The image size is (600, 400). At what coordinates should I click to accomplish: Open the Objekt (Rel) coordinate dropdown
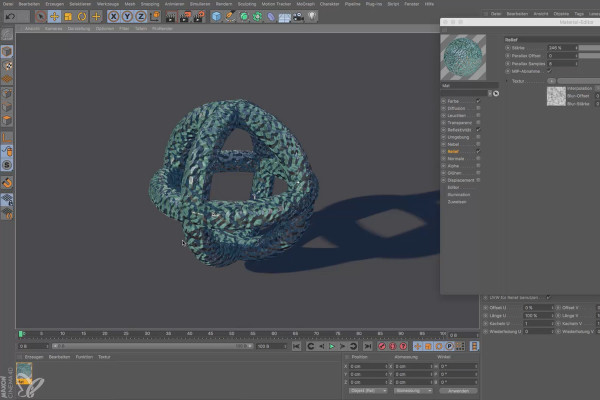pyautogui.click(x=368, y=391)
